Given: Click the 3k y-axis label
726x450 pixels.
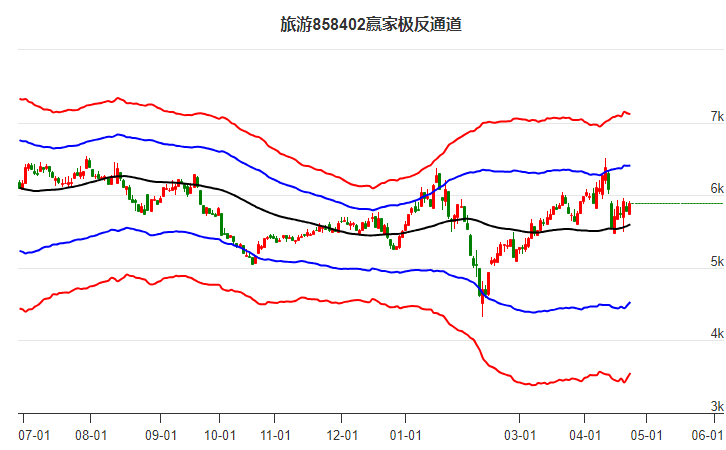Looking at the screenshot, I should tap(717, 406).
